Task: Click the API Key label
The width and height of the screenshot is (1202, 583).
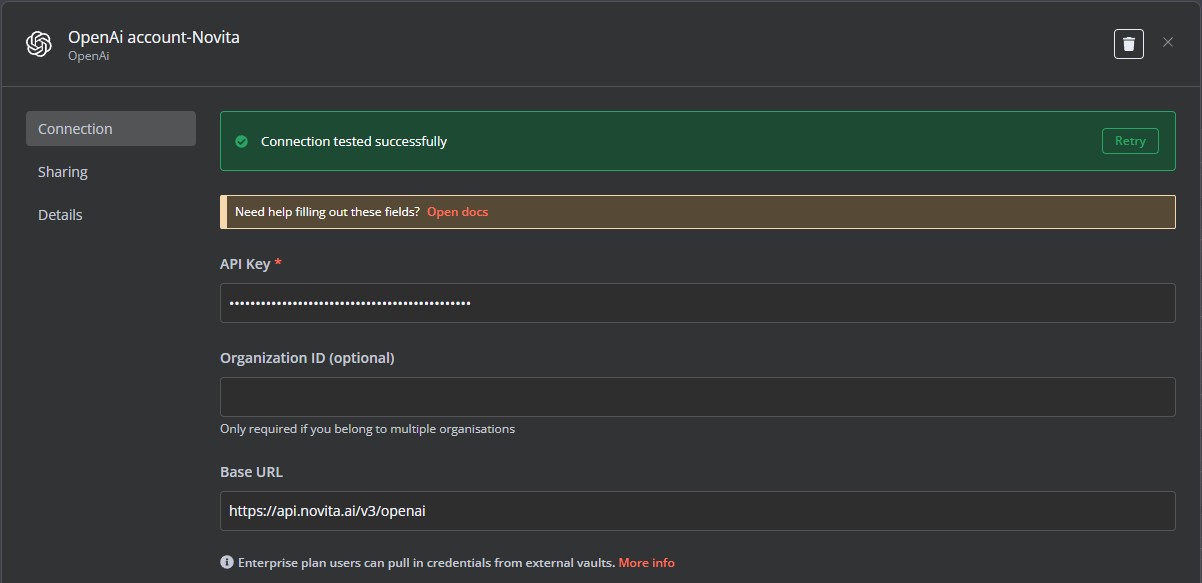Action: [245, 264]
